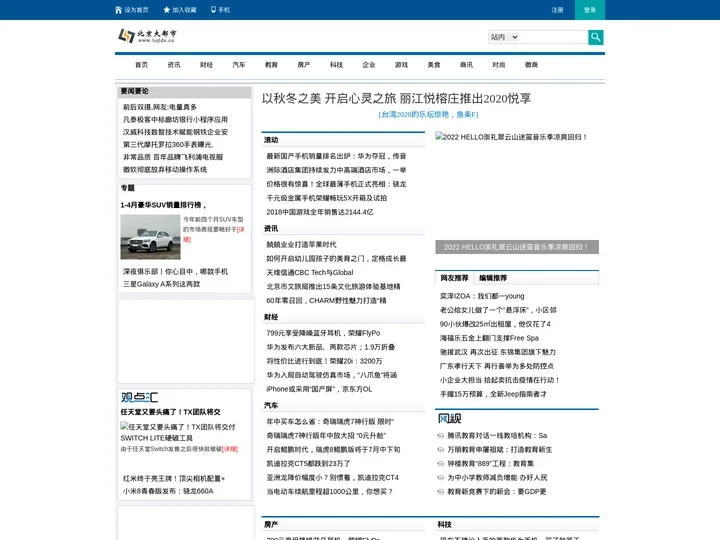The height and width of the screenshot is (540, 720).
Task: Open the 财经 navigation item
Action: pos(207,65)
